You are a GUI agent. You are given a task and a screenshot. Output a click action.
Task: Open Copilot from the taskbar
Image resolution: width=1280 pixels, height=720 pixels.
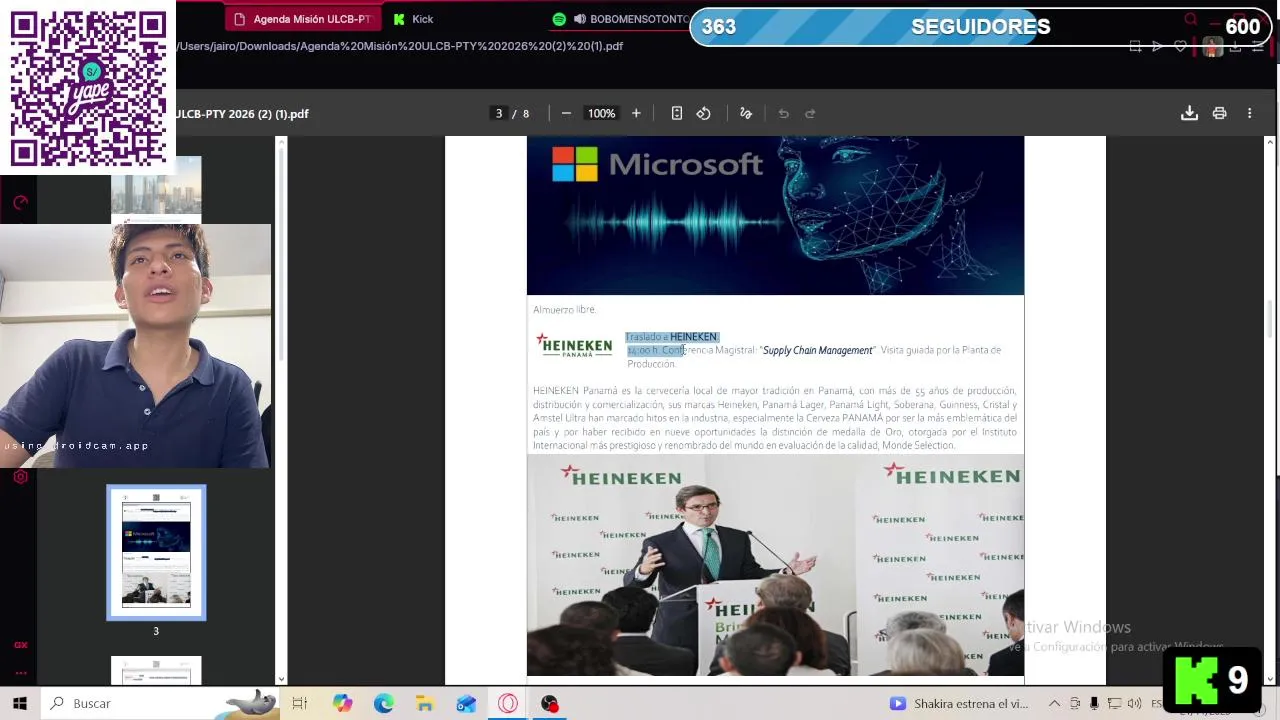pyautogui.click(x=343, y=703)
